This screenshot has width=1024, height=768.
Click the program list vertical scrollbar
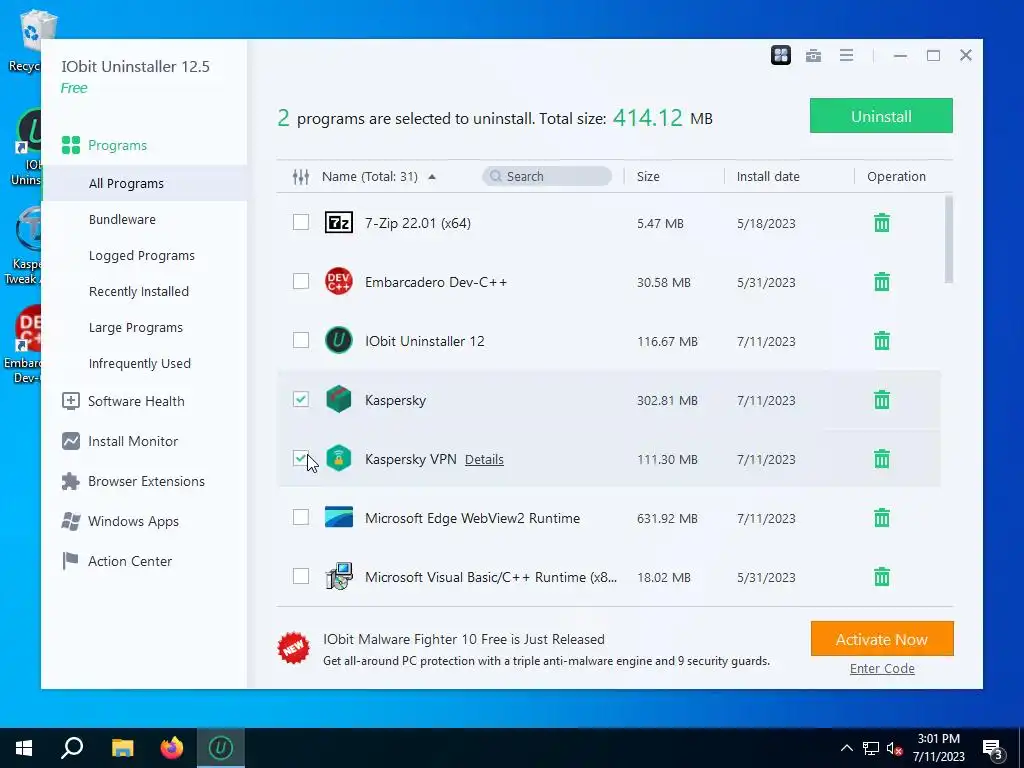pyautogui.click(x=948, y=239)
